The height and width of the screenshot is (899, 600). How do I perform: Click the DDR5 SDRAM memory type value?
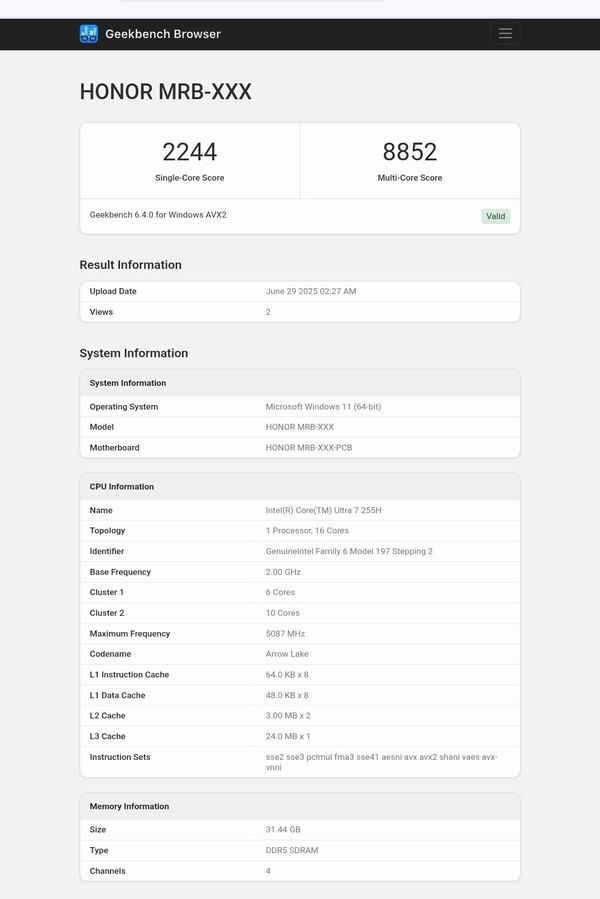[x=294, y=850]
